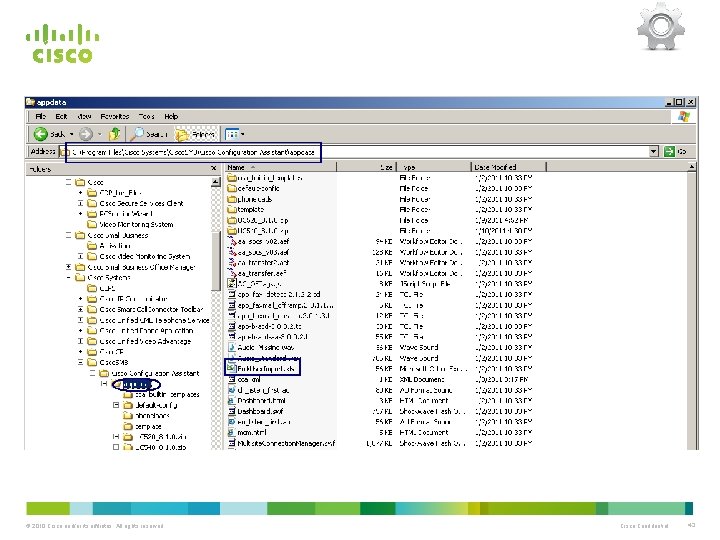This screenshot has height=540, width=720.
Task: Sort by the Type column header
Action: point(433,167)
